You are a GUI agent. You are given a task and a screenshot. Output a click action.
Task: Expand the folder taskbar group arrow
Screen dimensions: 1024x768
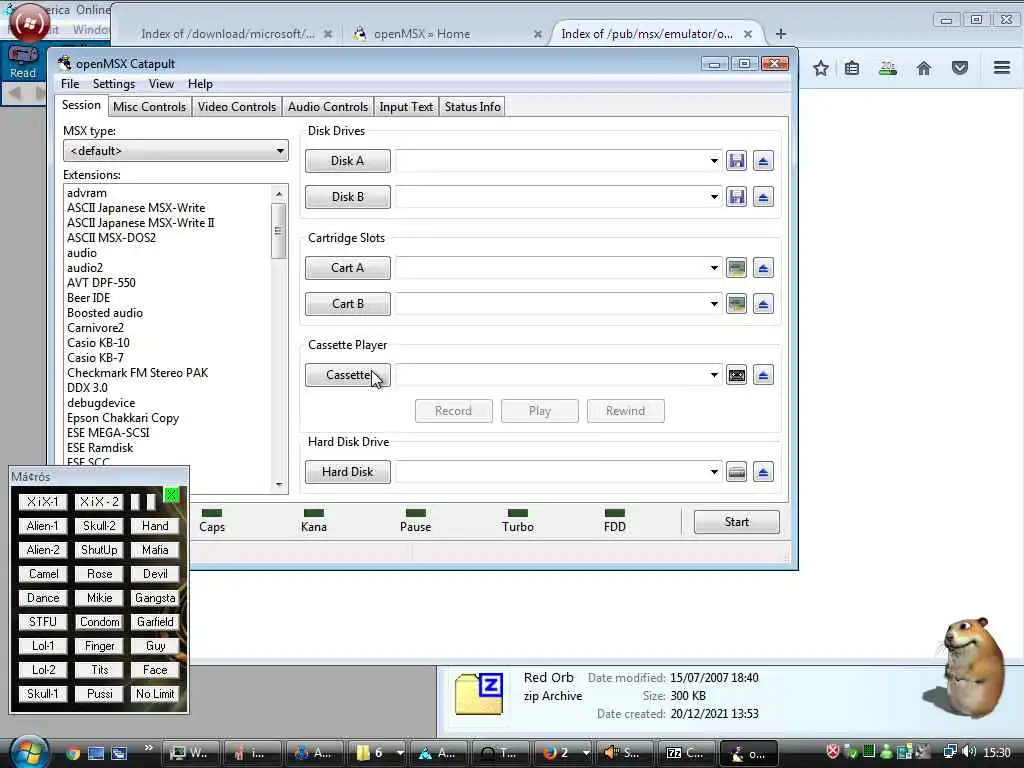pyautogui.click(x=400, y=753)
